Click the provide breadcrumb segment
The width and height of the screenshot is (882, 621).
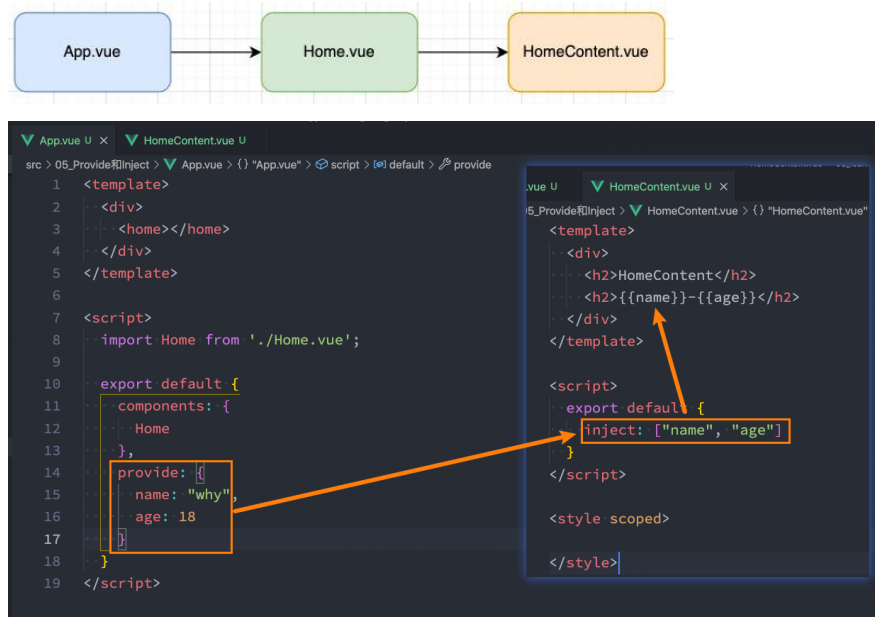(x=472, y=165)
